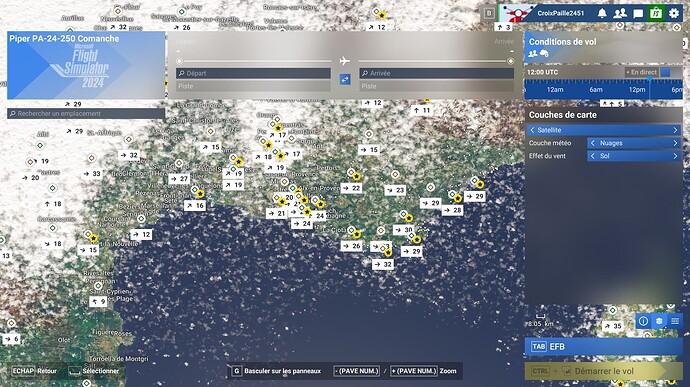Click Démarrer le vol button
This screenshot has height=387, width=690.
coord(603,371)
